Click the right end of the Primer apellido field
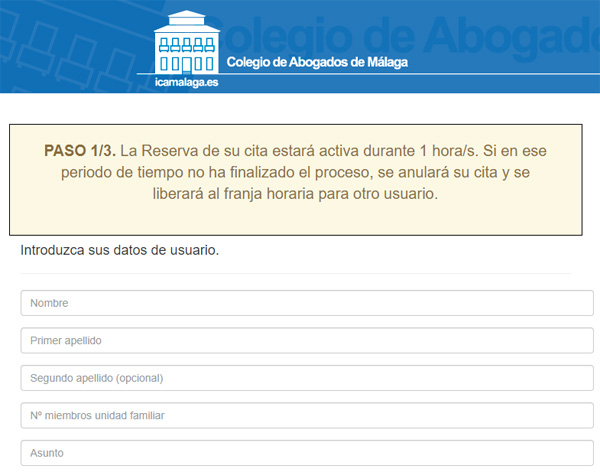This screenshot has width=600, height=472. tap(570, 341)
